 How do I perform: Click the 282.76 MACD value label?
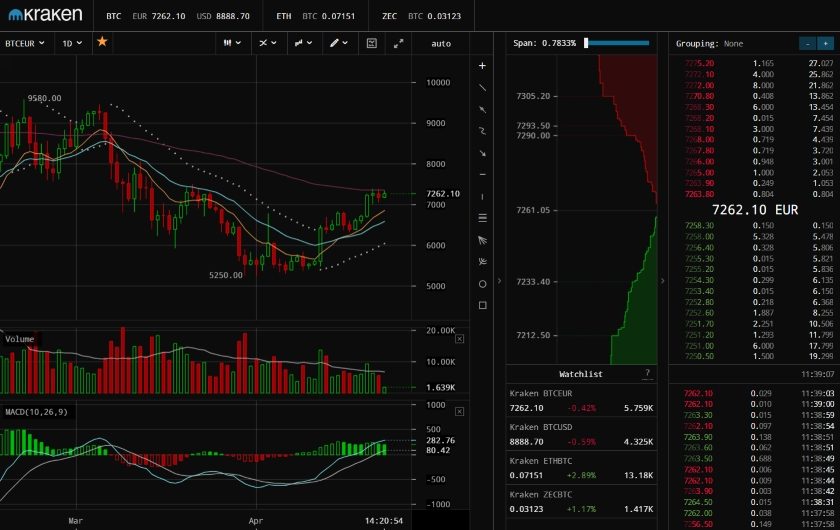point(440,441)
